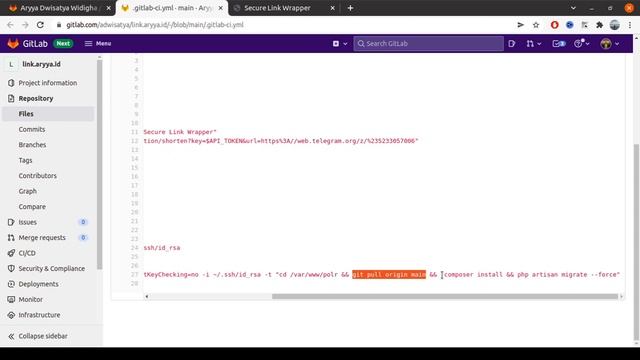Click the Repository sidebar item
Screen dimensions: 640x360
pyautogui.click(x=36, y=98)
